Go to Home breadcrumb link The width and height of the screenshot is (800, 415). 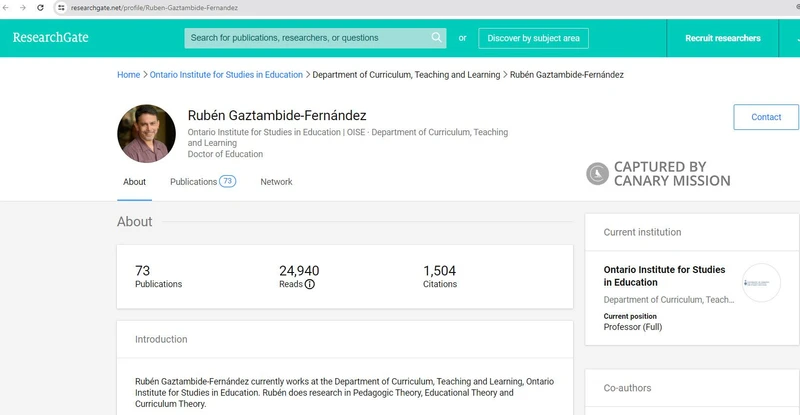point(129,75)
